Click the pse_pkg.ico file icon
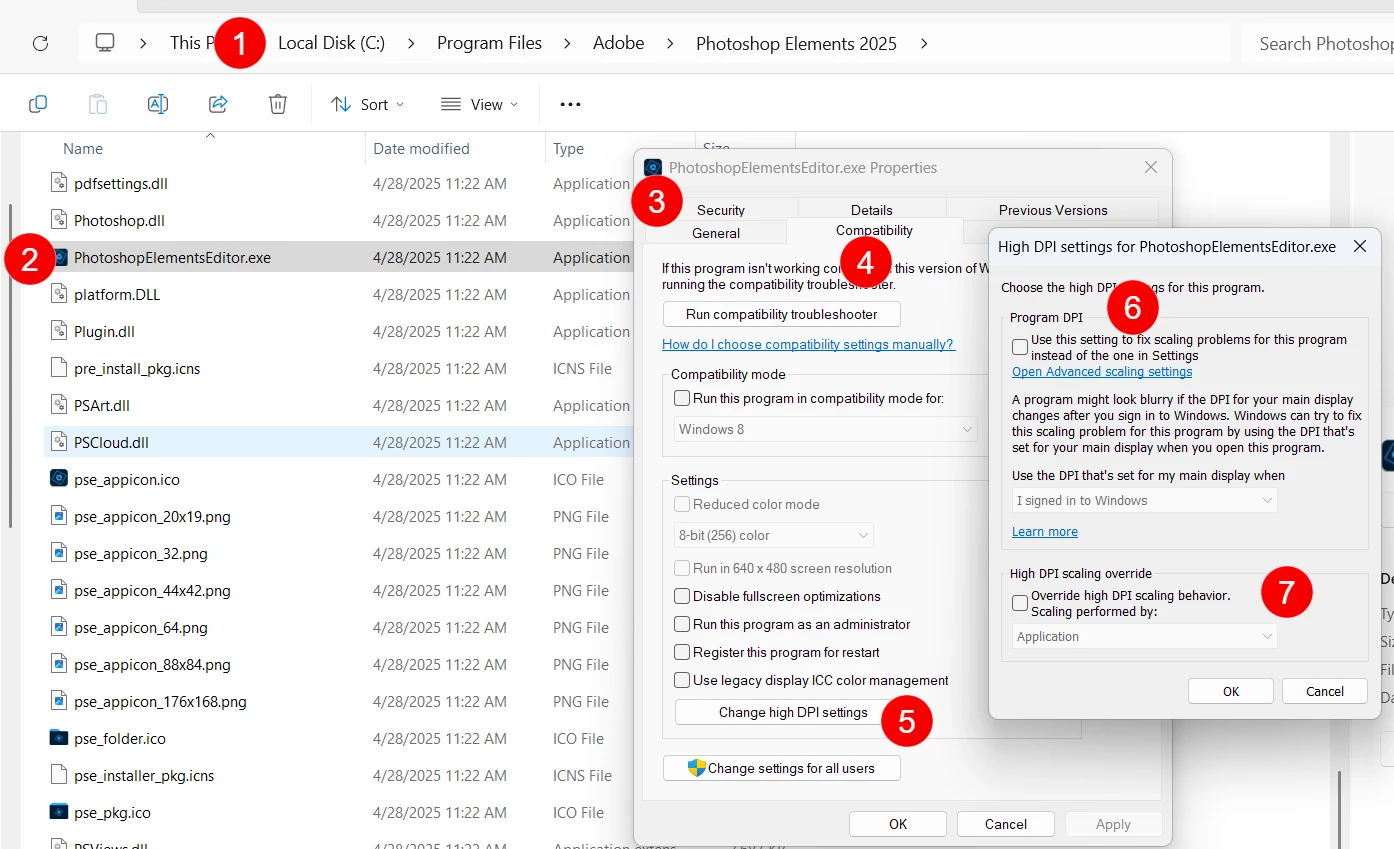The width and height of the screenshot is (1394, 849). 59,812
